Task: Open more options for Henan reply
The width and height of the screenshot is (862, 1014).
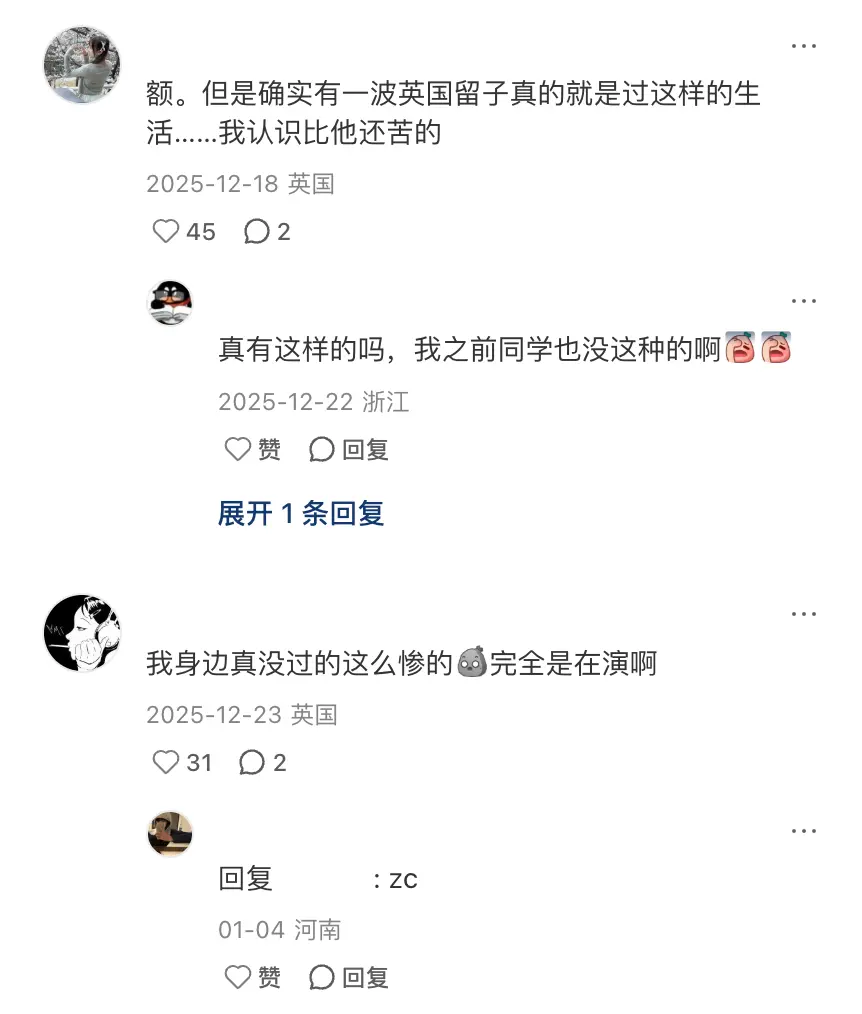Action: (804, 831)
